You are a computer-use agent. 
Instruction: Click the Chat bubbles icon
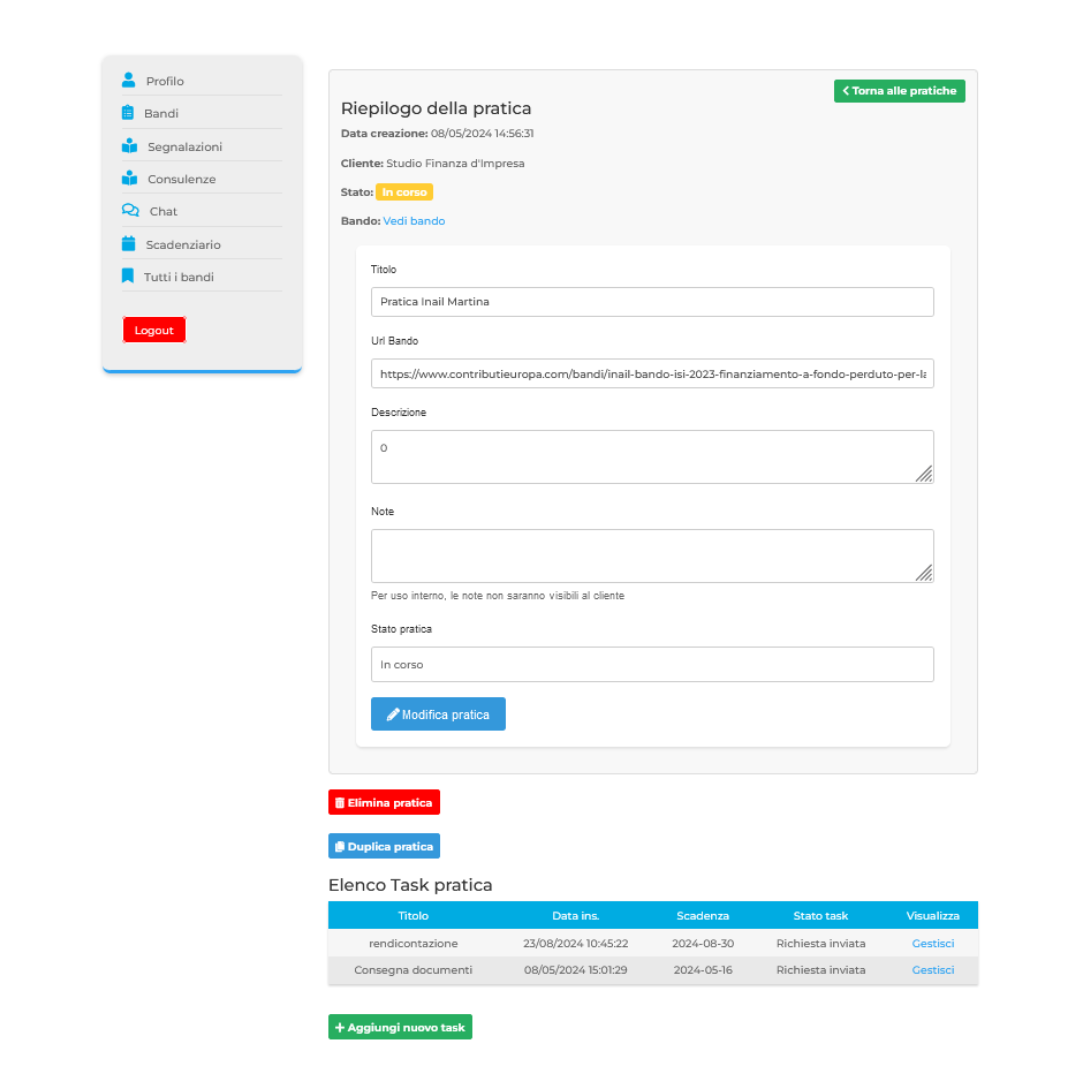pyautogui.click(x=130, y=211)
